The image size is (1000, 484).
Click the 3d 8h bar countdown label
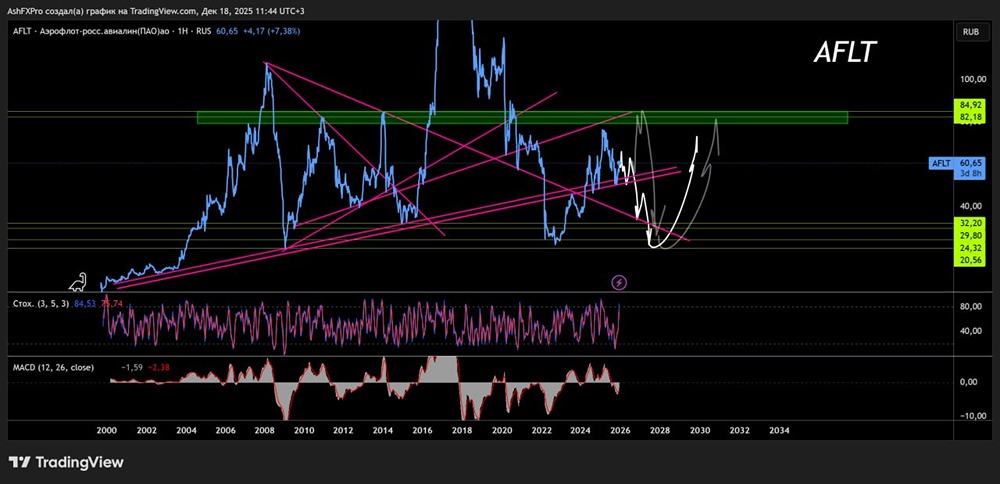[x=973, y=172]
